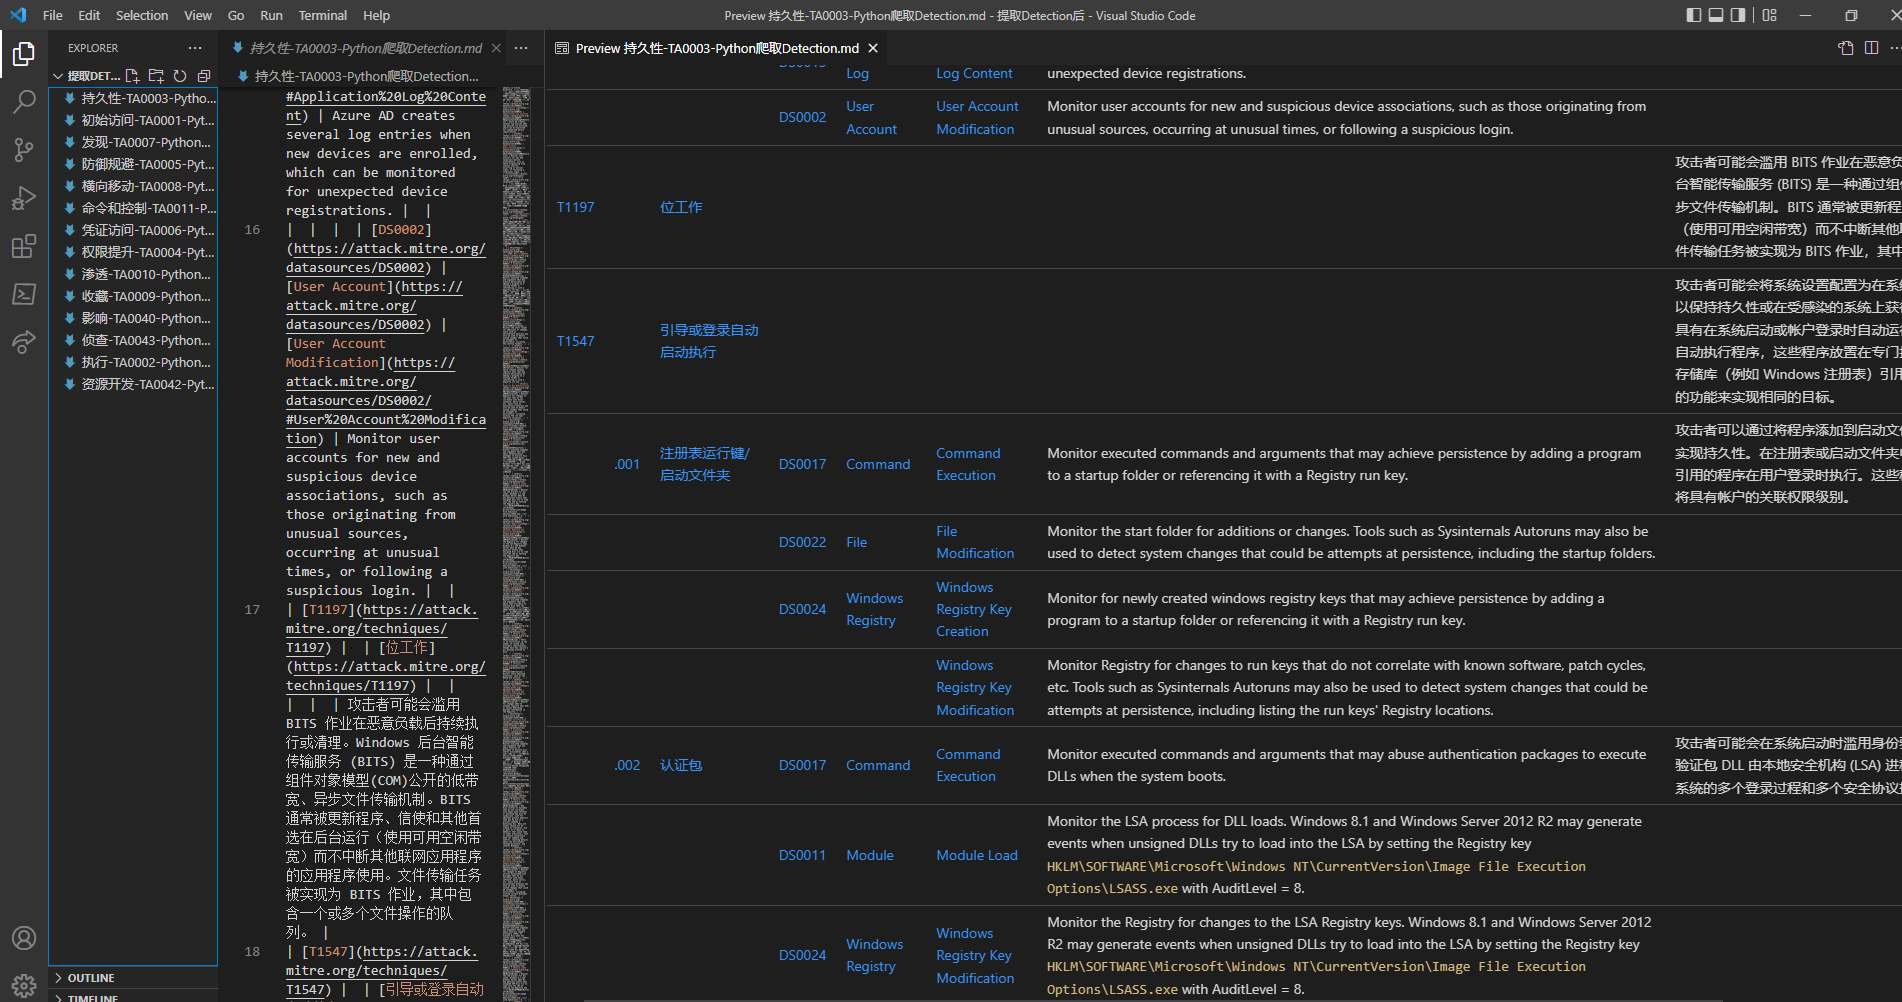
Task: Open the Edit menu
Action: [89, 15]
